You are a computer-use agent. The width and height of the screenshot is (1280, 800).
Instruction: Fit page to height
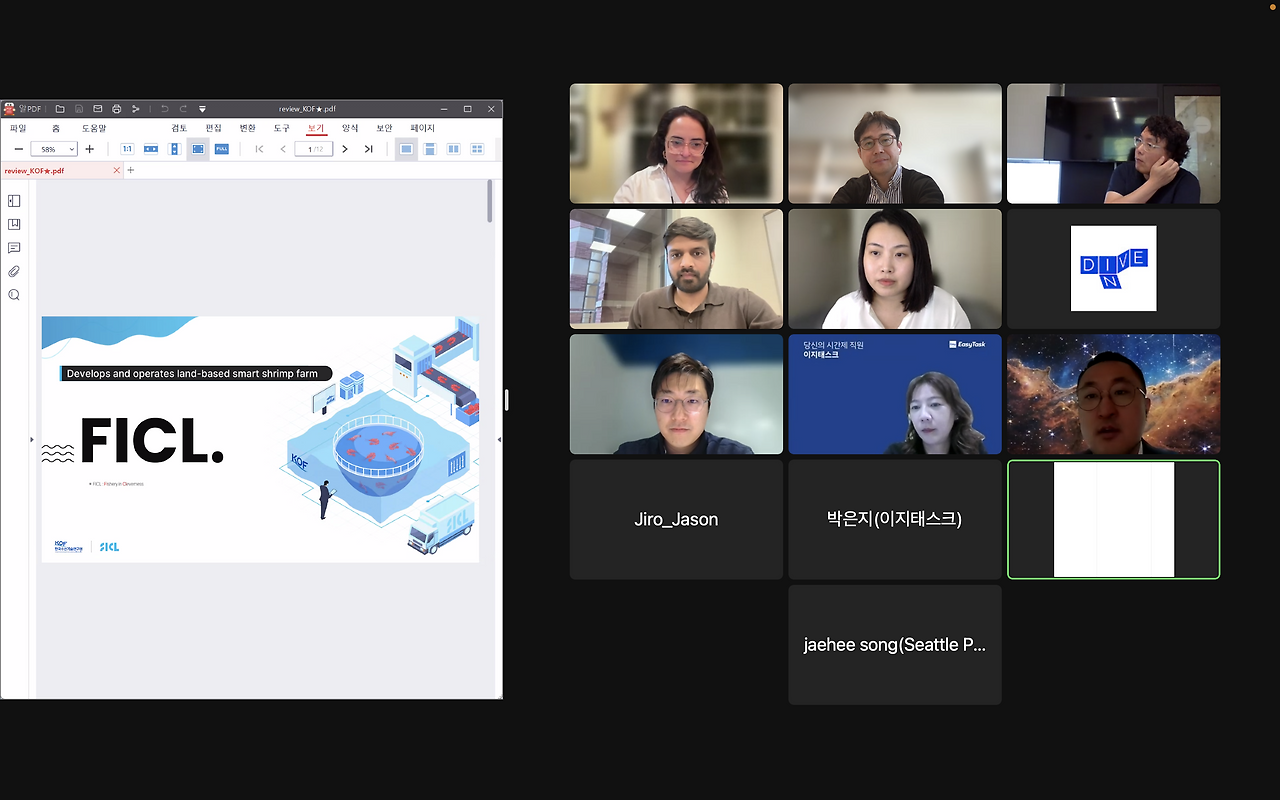pos(174,149)
